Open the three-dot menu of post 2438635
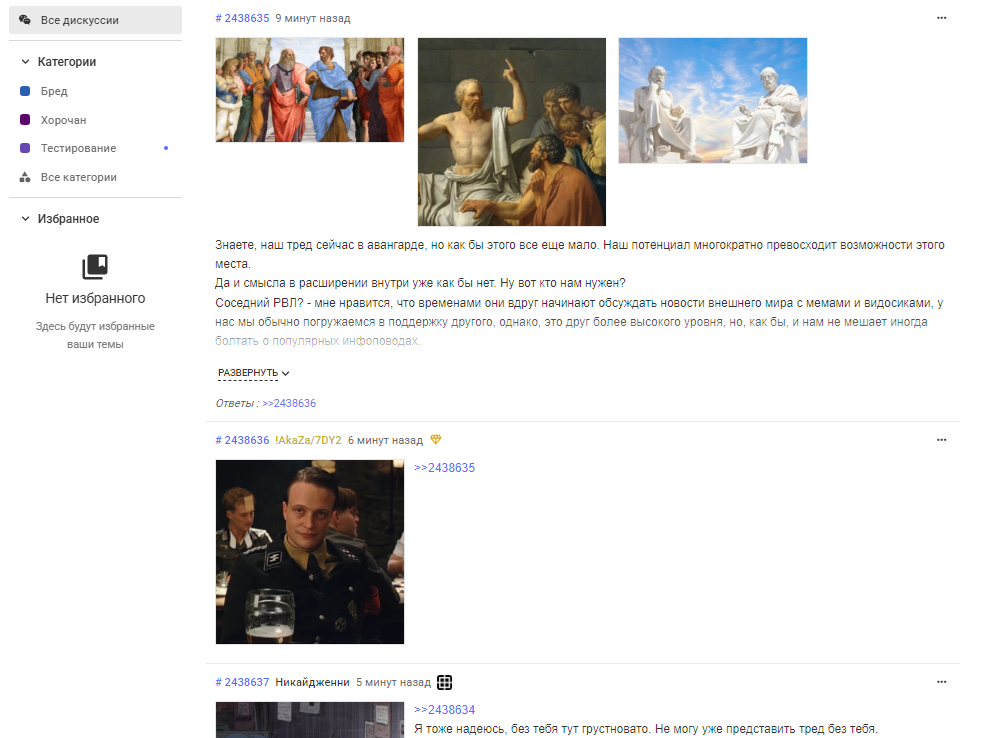 [x=942, y=18]
